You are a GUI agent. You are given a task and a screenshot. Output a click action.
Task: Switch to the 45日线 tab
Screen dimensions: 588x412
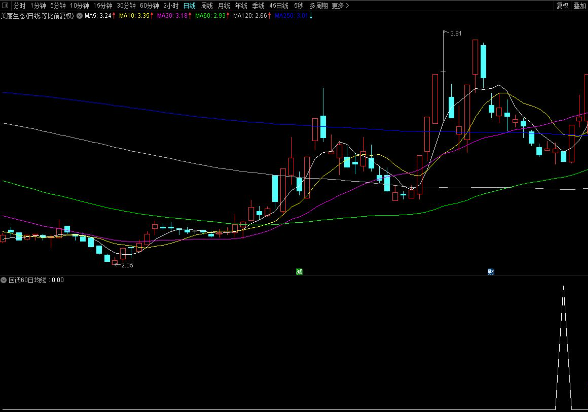[279, 6]
